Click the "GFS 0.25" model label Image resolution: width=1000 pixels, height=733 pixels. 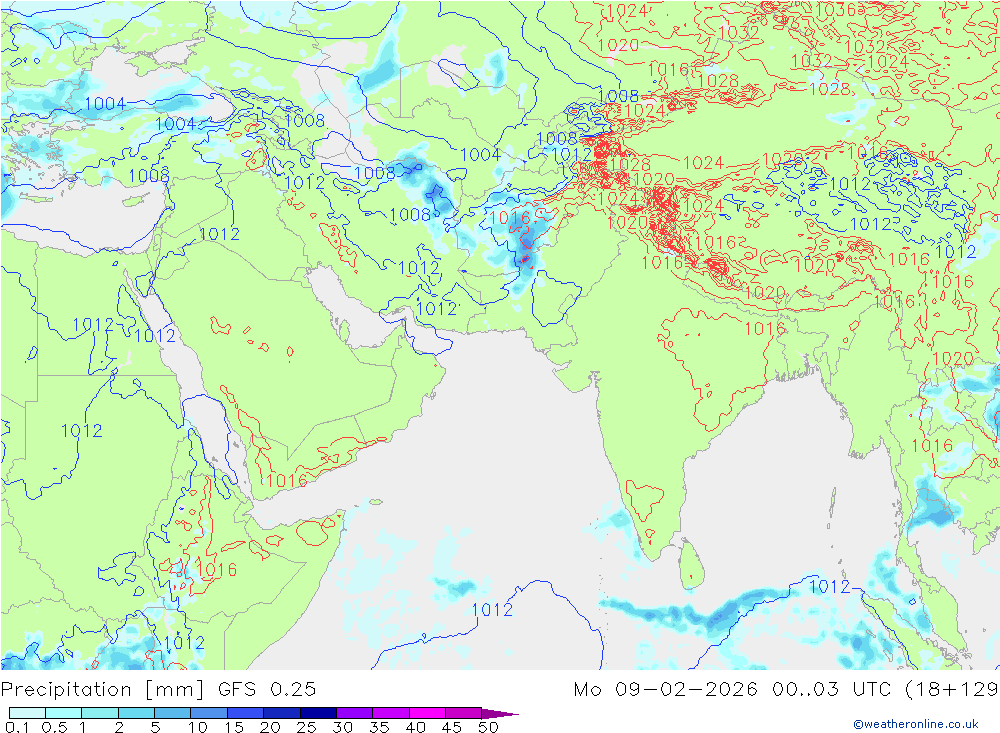[x=267, y=689]
